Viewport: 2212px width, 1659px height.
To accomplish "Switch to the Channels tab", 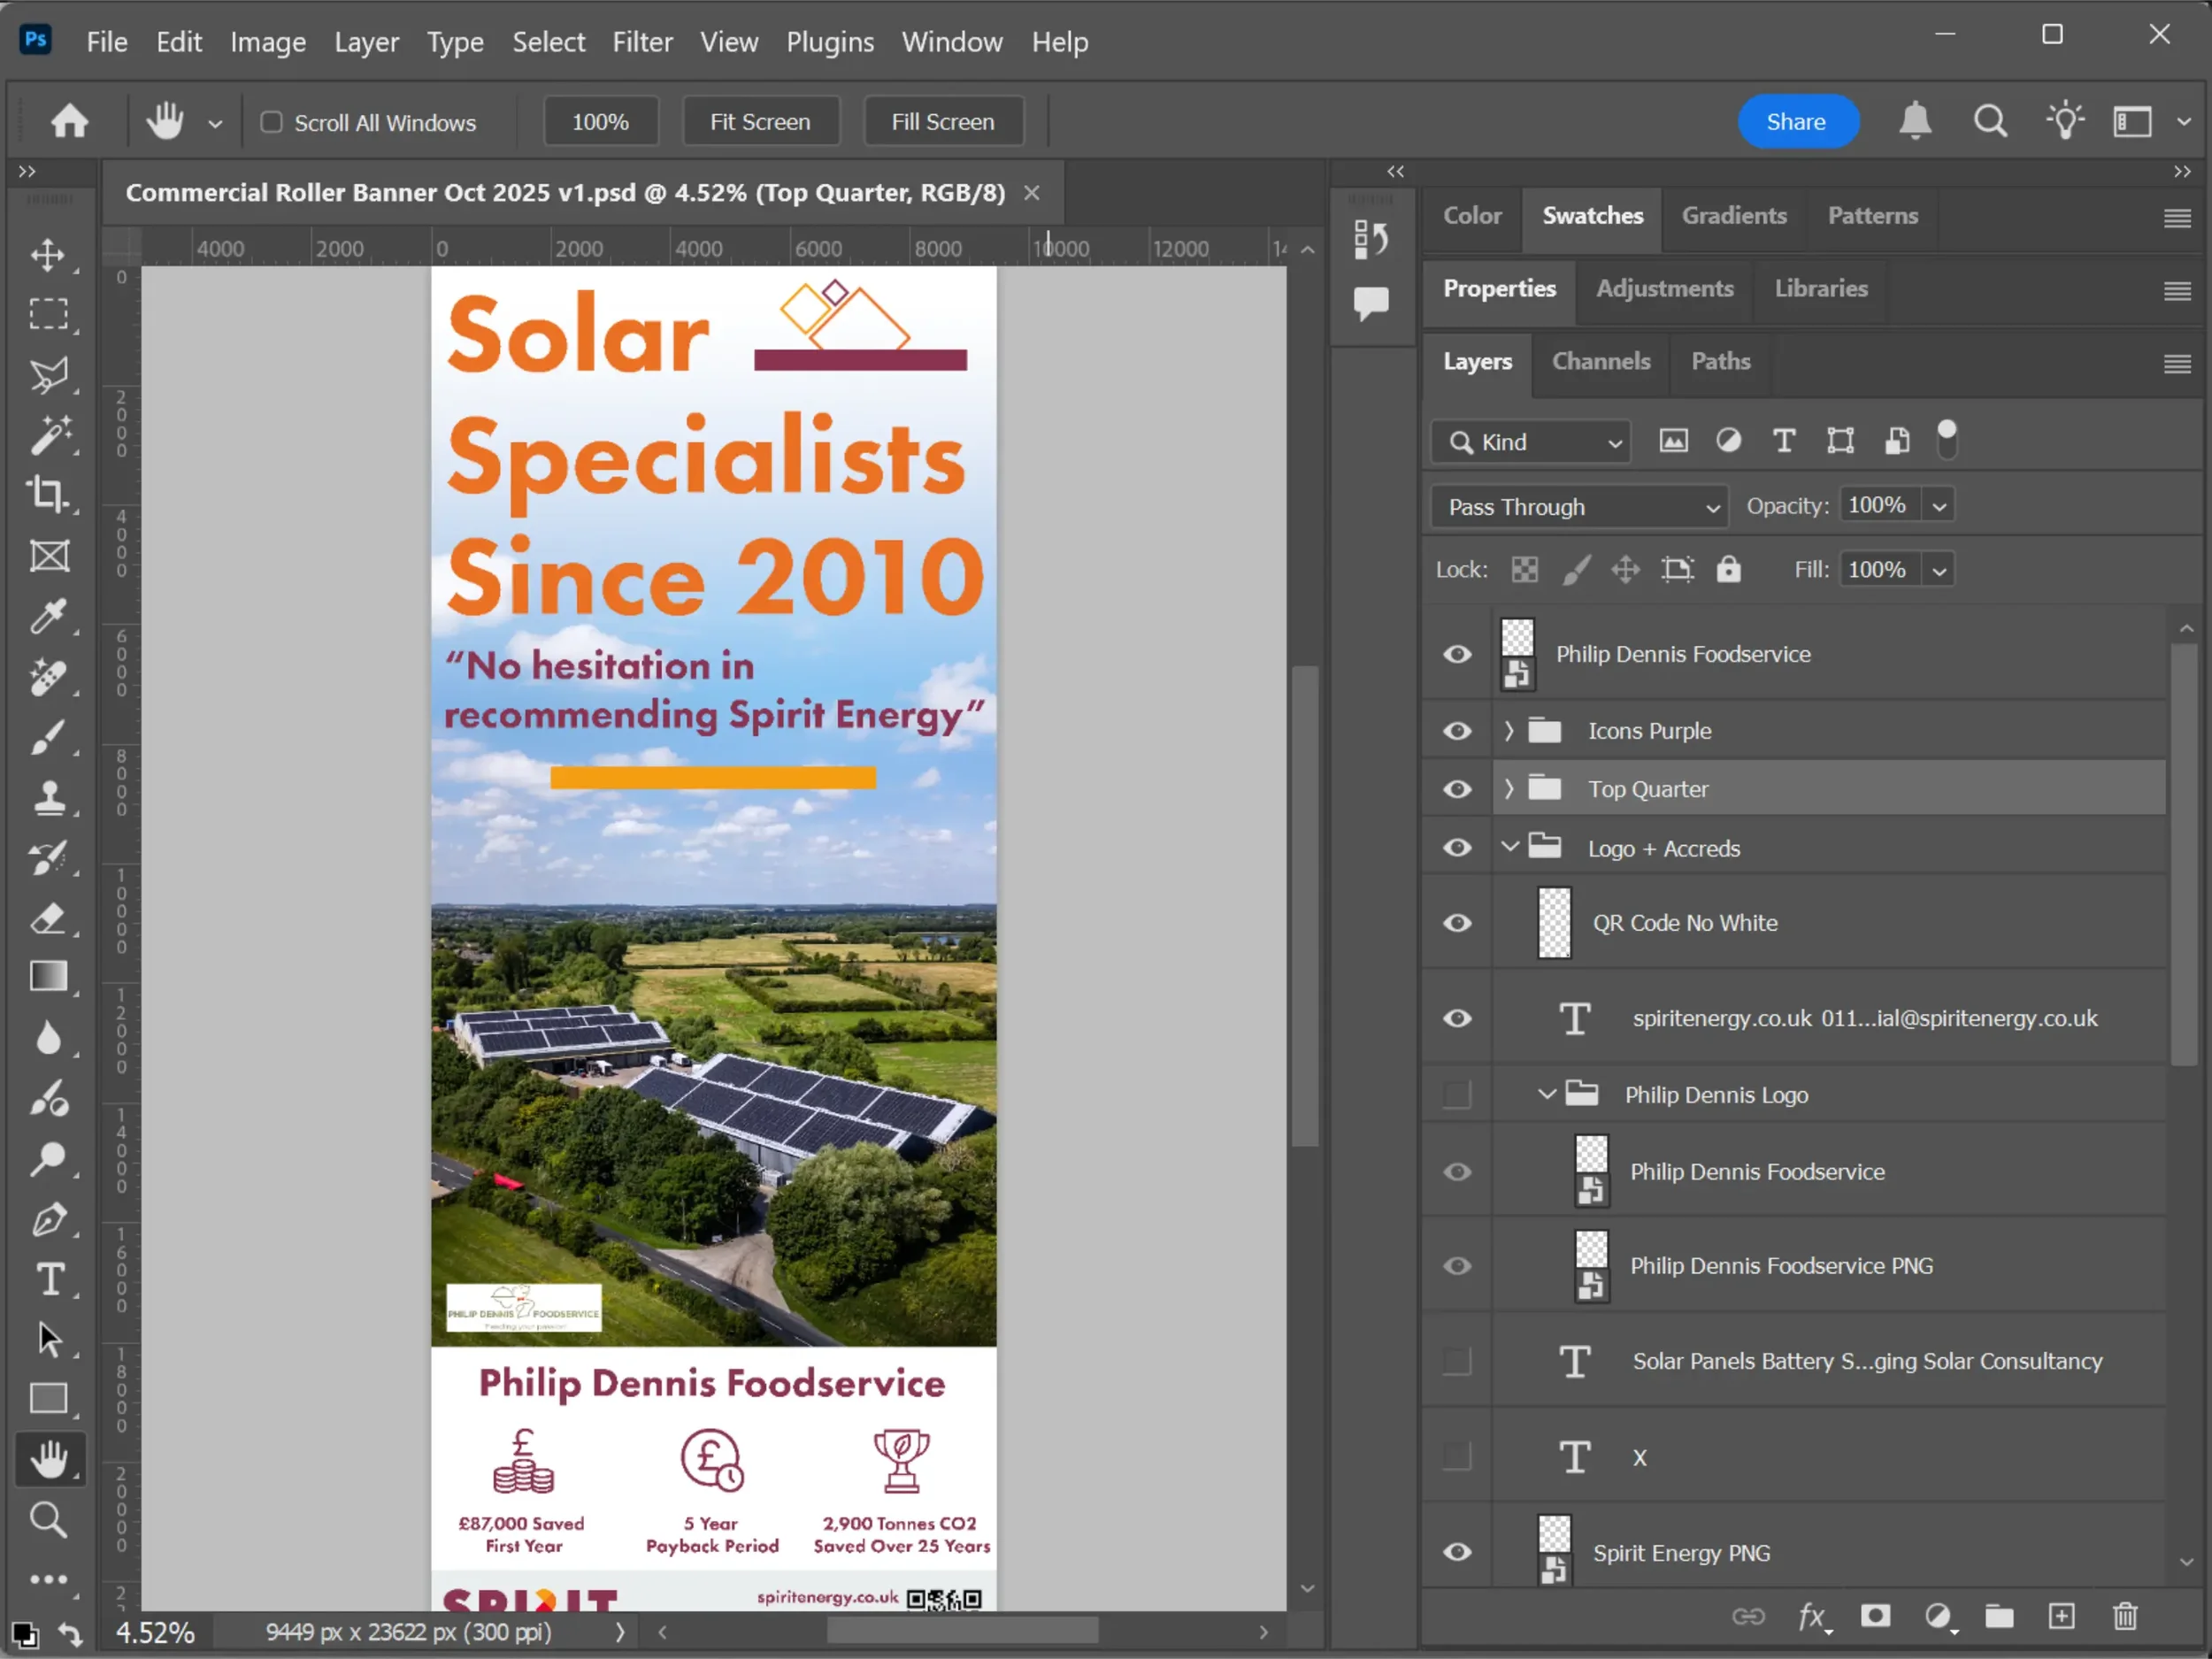I will [1600, 362].
